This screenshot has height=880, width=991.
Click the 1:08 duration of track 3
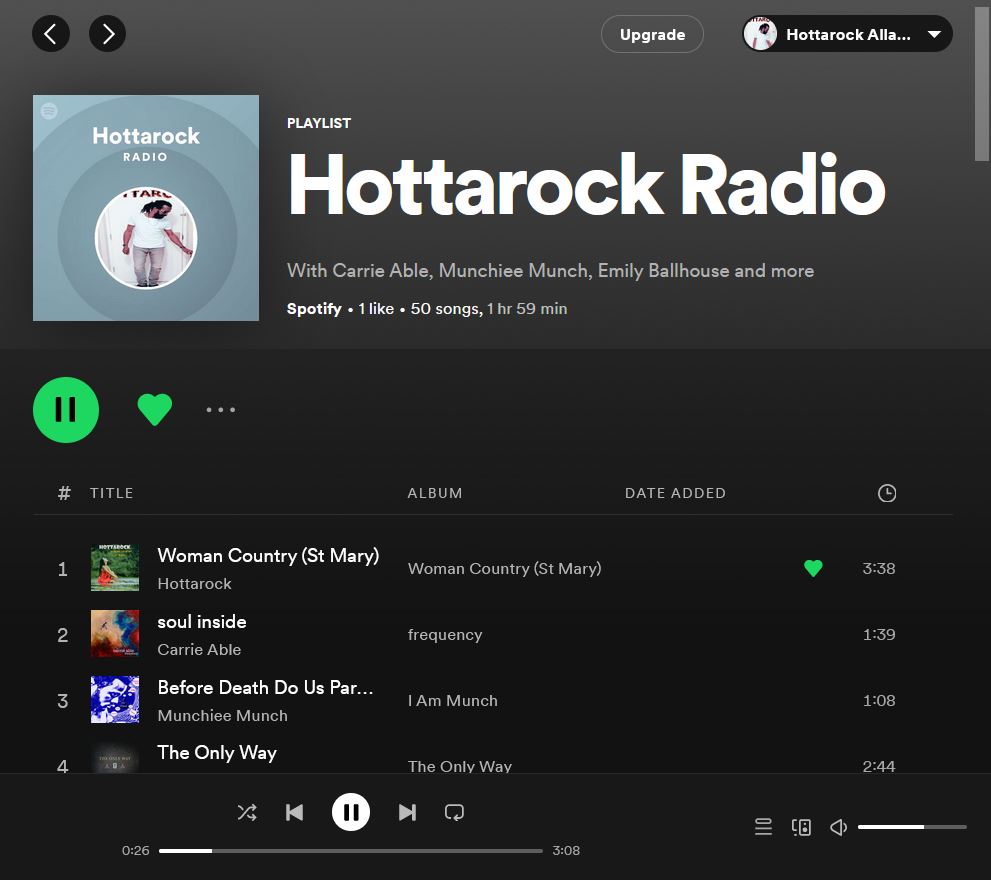coord(879,700)
